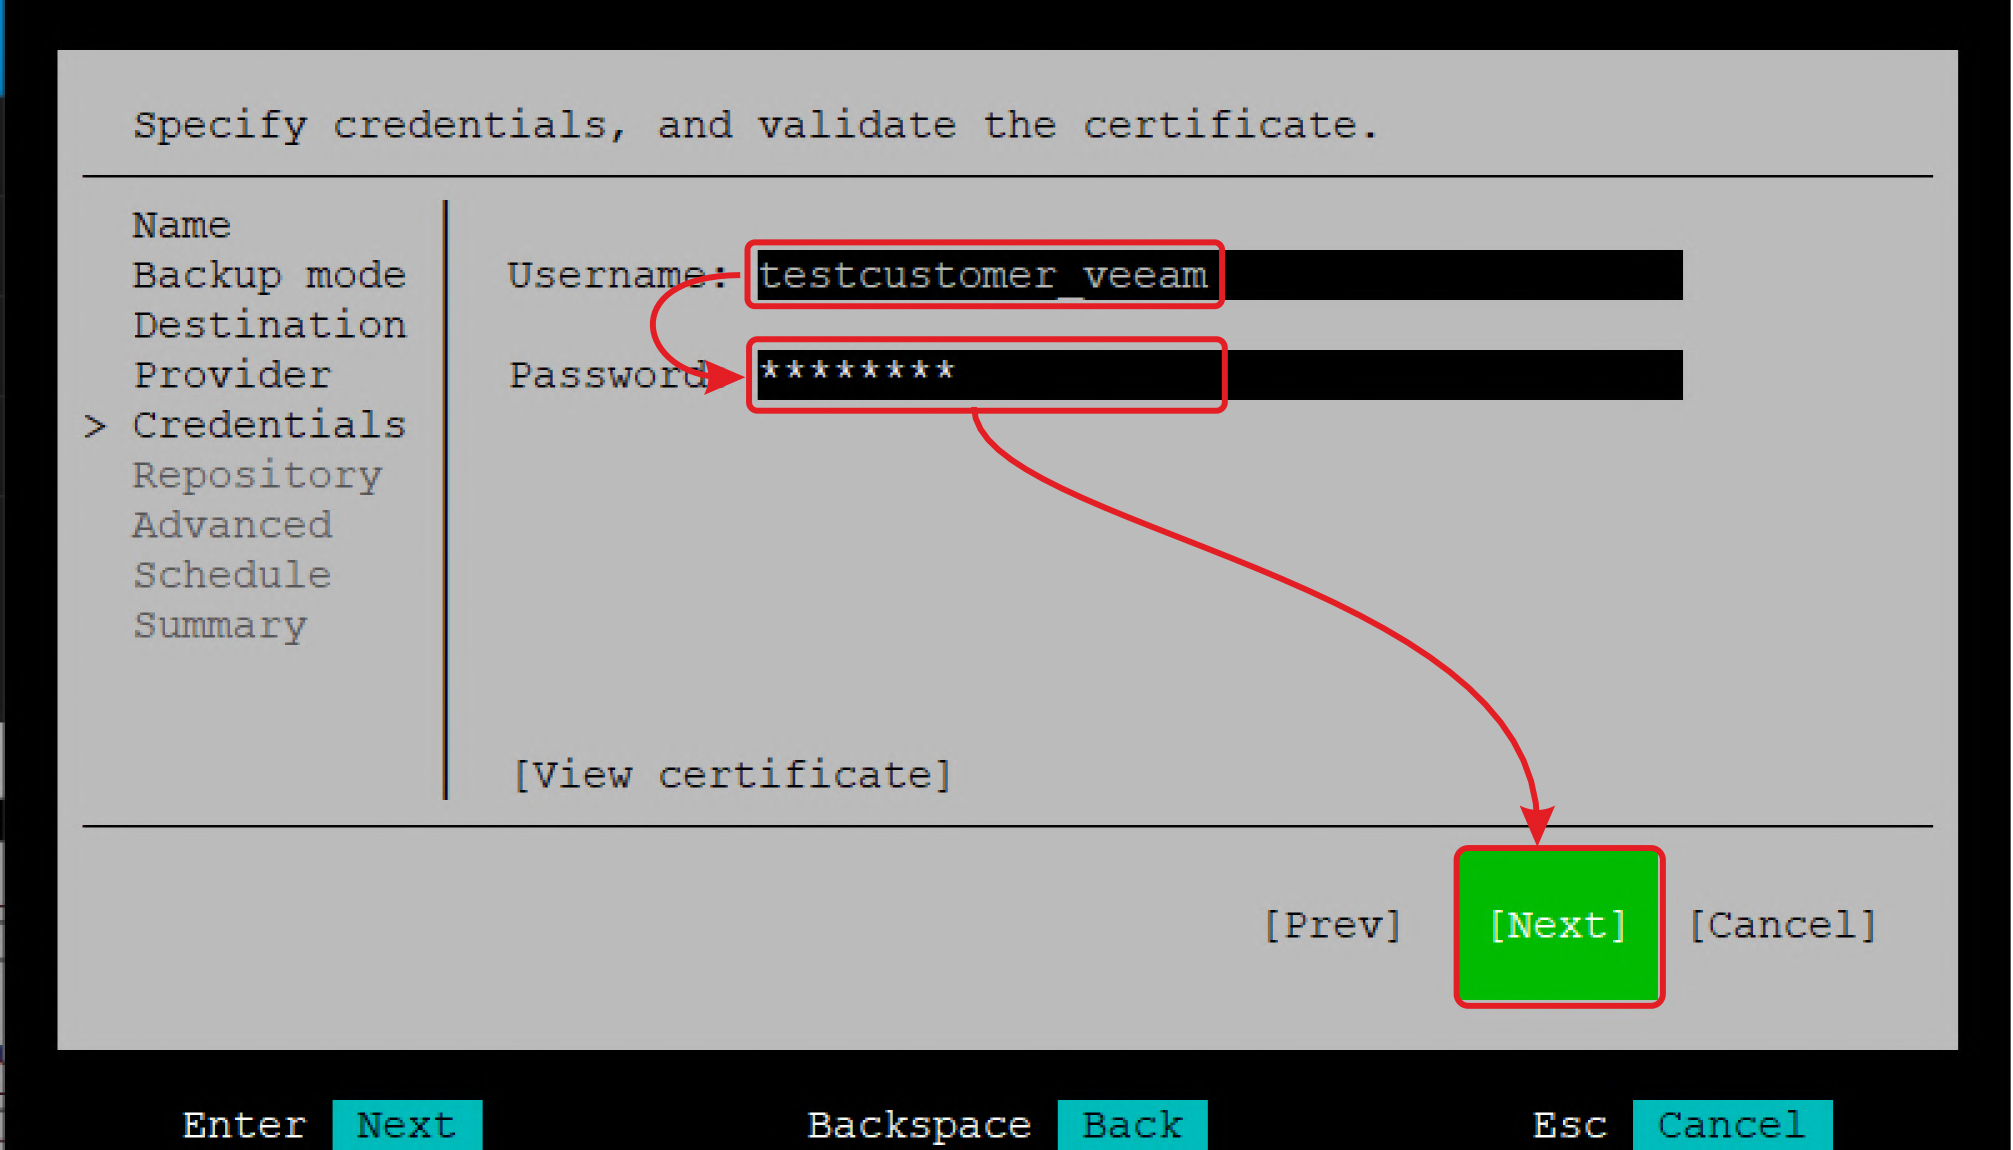Select the Name wizard step
Viewport: 2013px width, 1150px height.
(182, 225)
